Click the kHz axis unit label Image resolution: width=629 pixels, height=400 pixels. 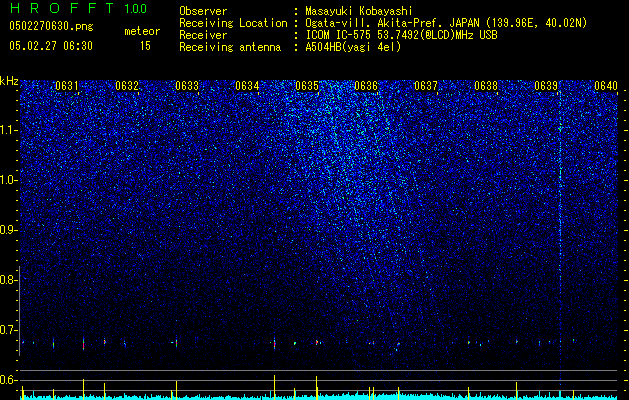pos(9,81)
